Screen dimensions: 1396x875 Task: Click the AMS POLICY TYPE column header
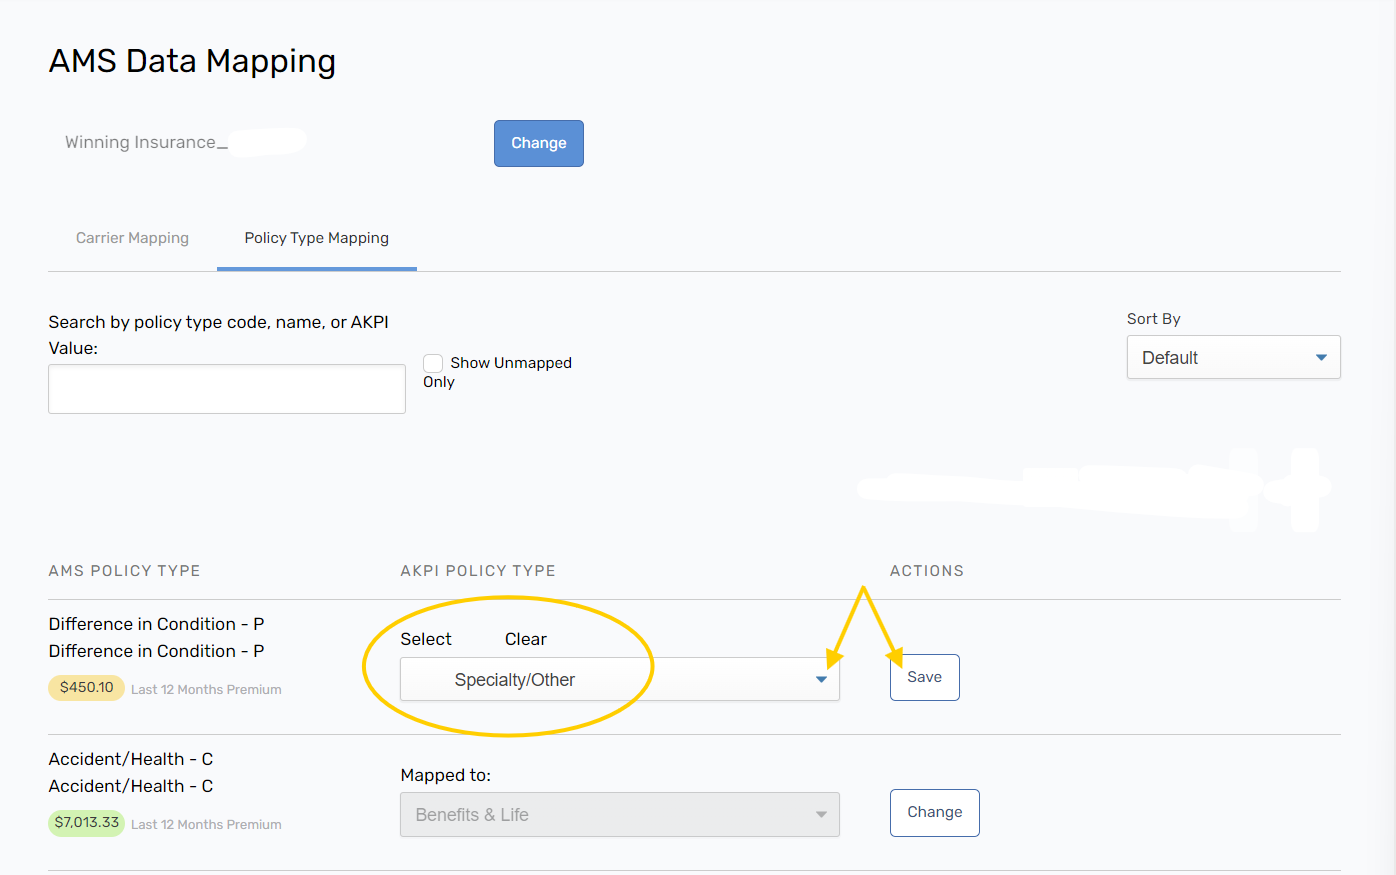(124, 571)
